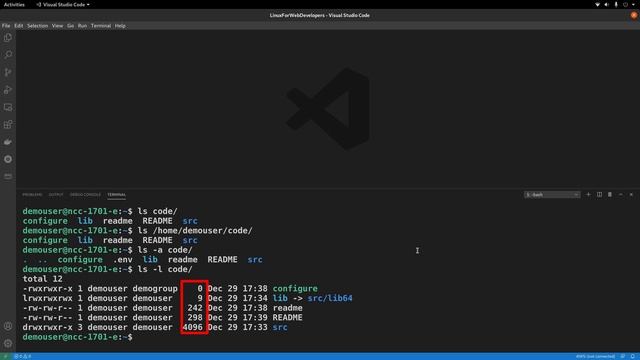
Task: Click the 'ls /home/demouser/code/' command text
Action: [x=195, y=231]
